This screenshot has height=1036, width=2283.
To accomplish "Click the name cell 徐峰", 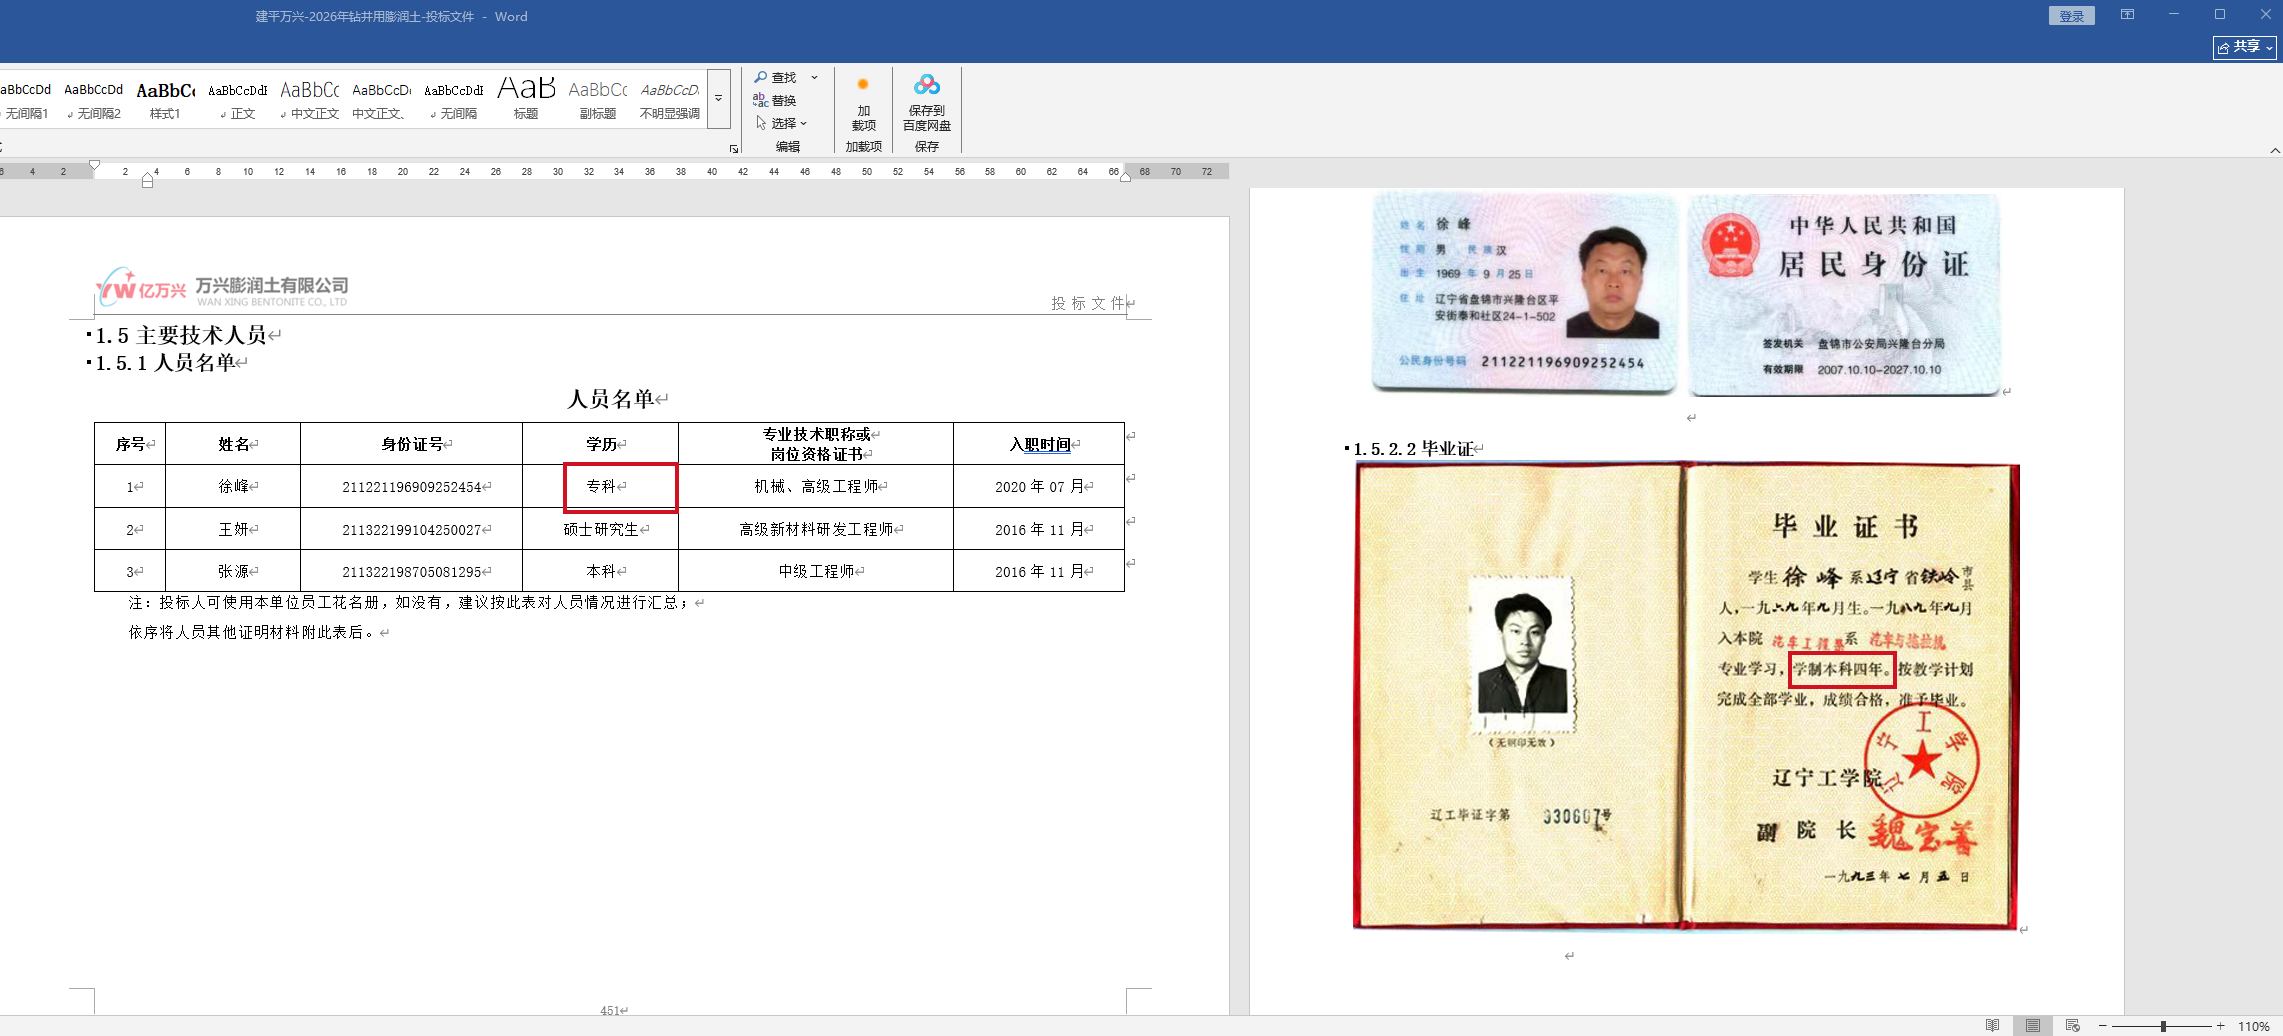I will coord(233,486).
